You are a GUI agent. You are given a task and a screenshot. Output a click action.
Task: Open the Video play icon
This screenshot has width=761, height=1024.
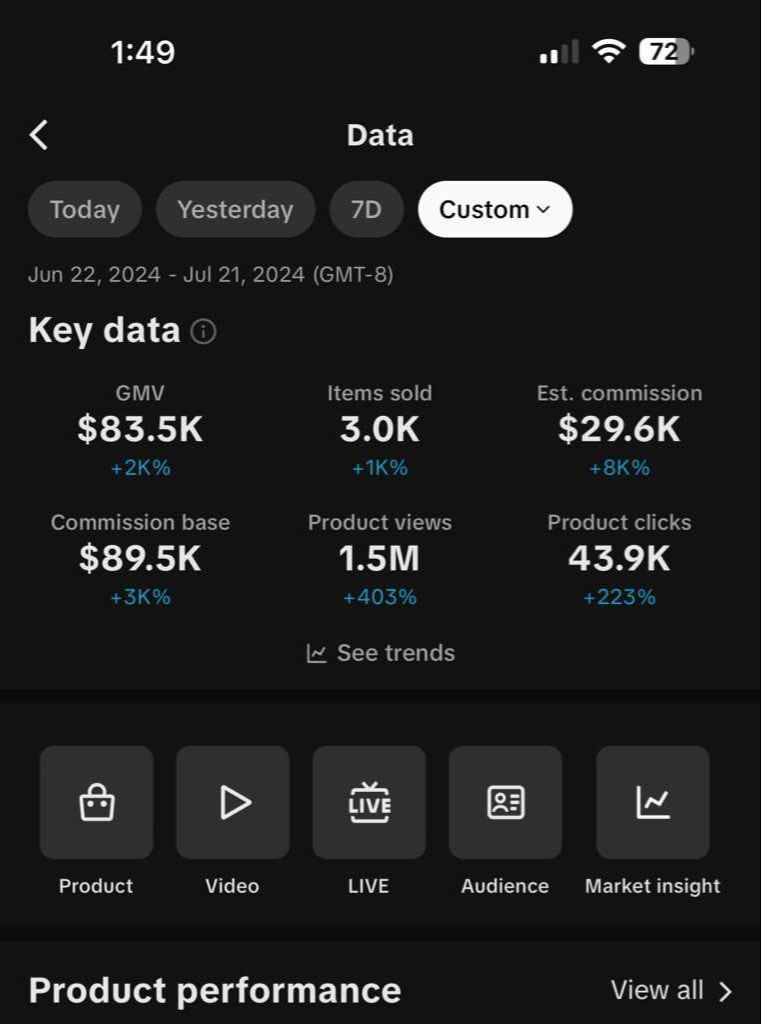click(x=233, y=802)
